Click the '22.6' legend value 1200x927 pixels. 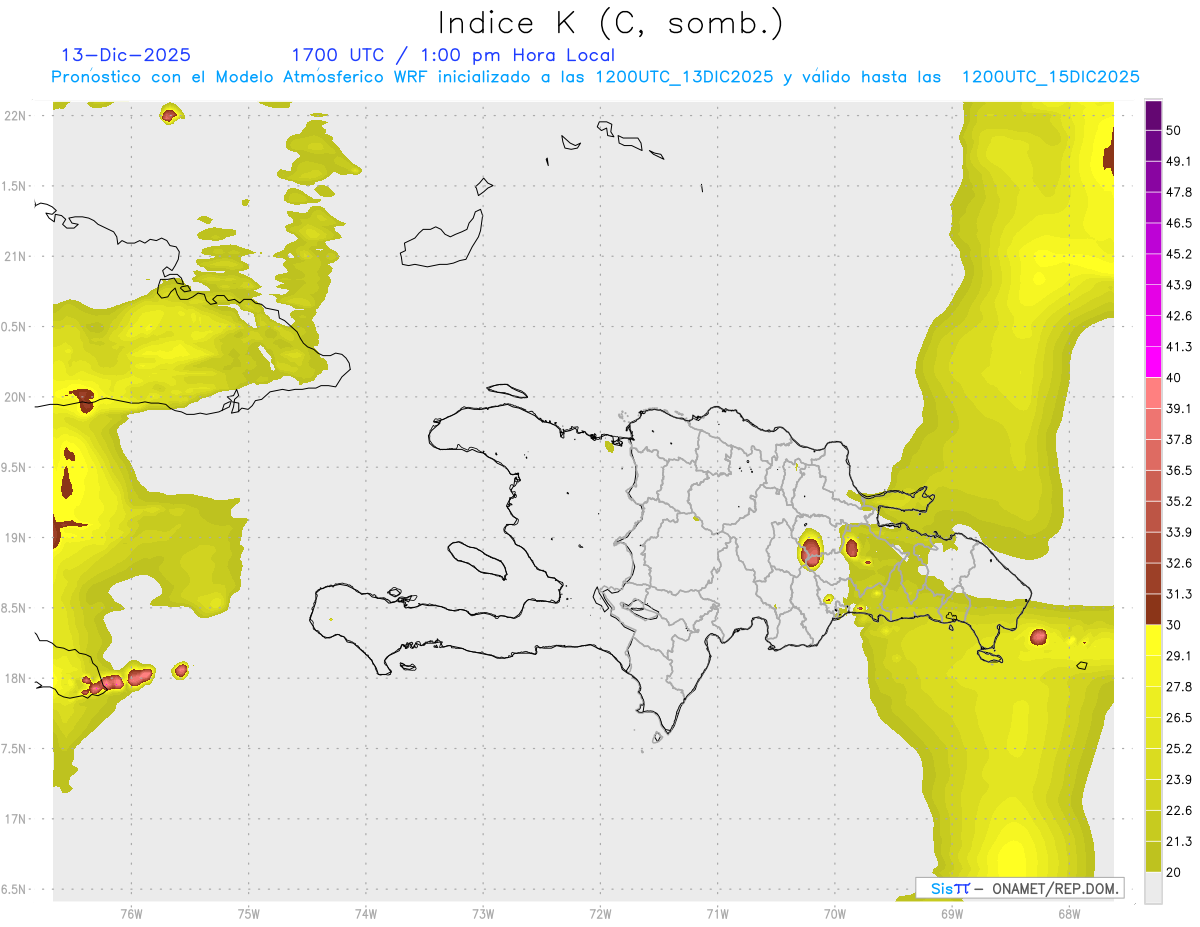pos(1179,810)
